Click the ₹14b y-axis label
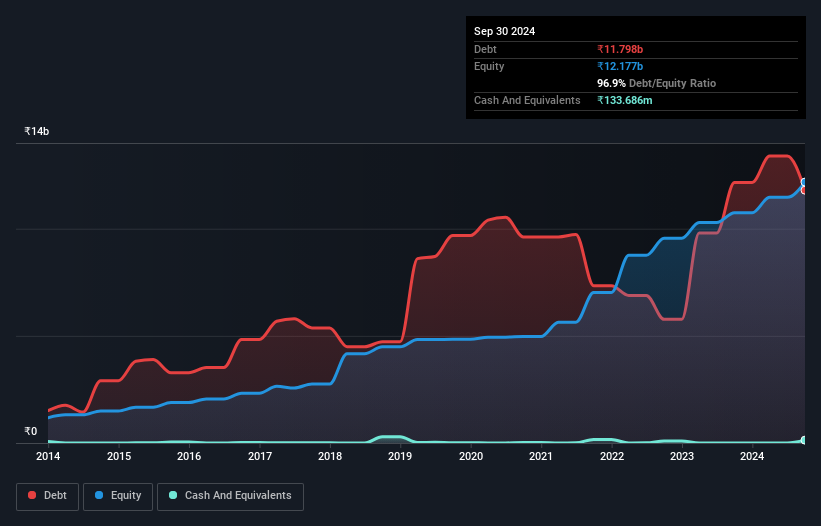Screen dimensions: 821x526 tap(37, 131)
